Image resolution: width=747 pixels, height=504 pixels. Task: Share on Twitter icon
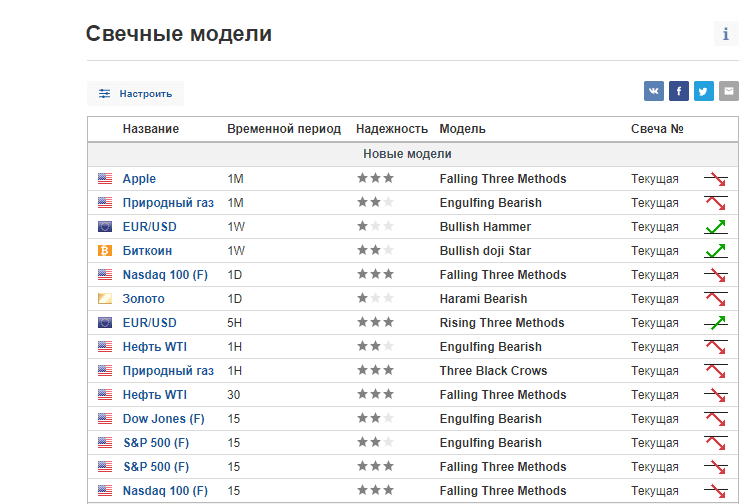tap(704, 91)
